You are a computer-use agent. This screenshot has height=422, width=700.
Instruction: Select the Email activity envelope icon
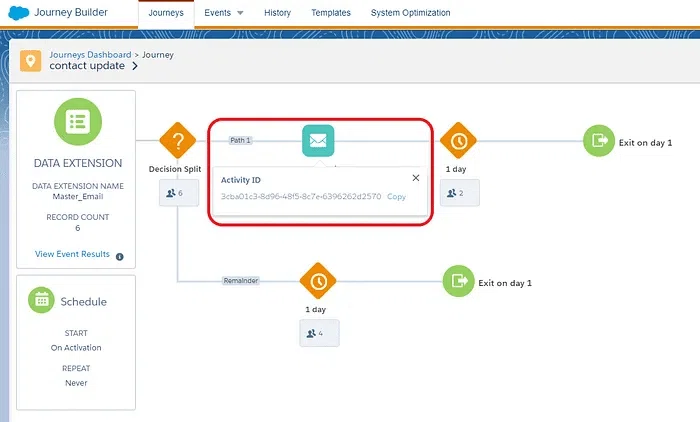pos(318,141)
